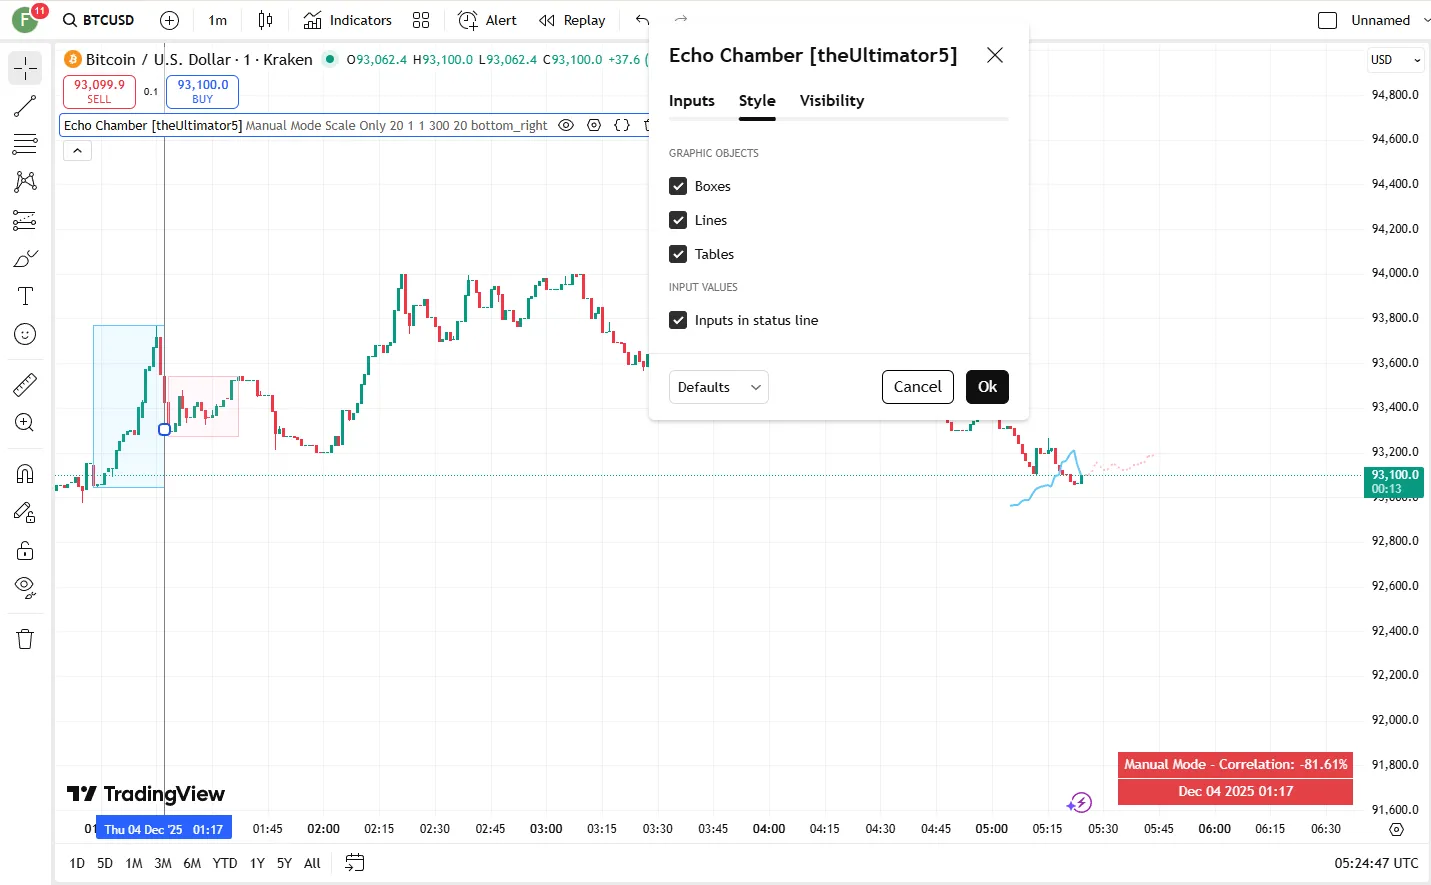The width and height of the screenshot is (1431, 885).
Task: Lock all drawing tools
Action: point(25,550)
